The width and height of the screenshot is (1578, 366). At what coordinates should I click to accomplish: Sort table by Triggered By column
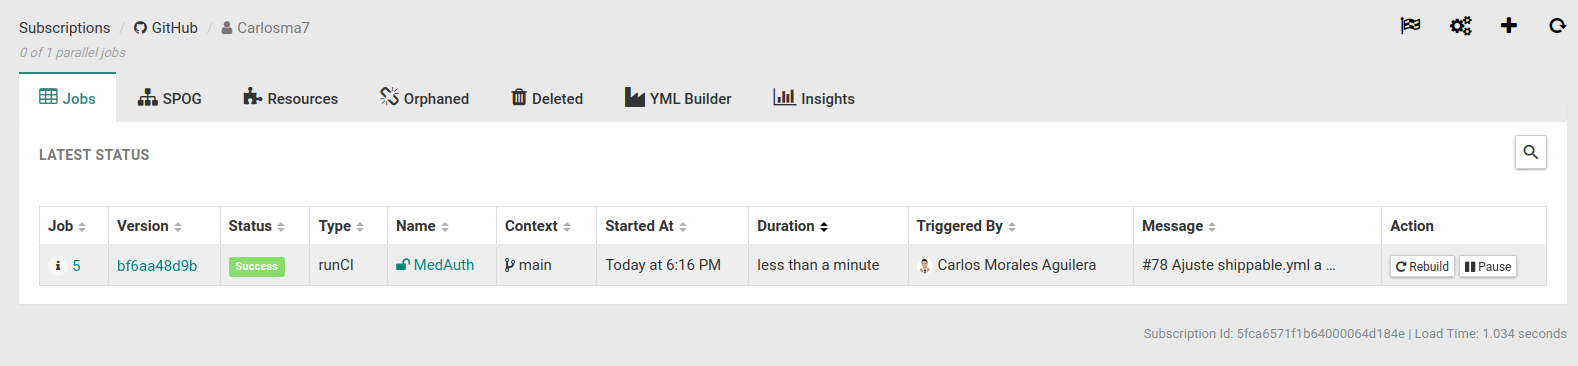966,226
